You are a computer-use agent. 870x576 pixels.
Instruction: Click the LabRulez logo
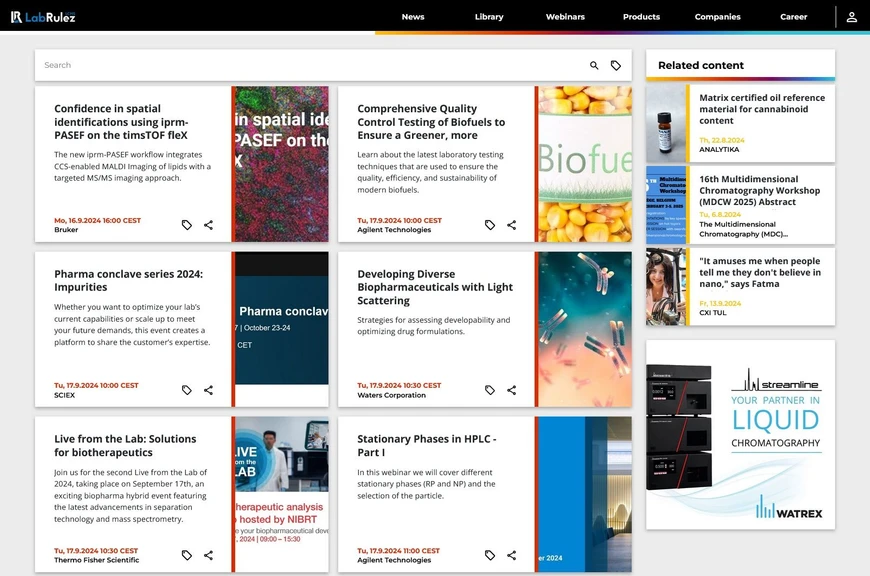tap(43, 17)
